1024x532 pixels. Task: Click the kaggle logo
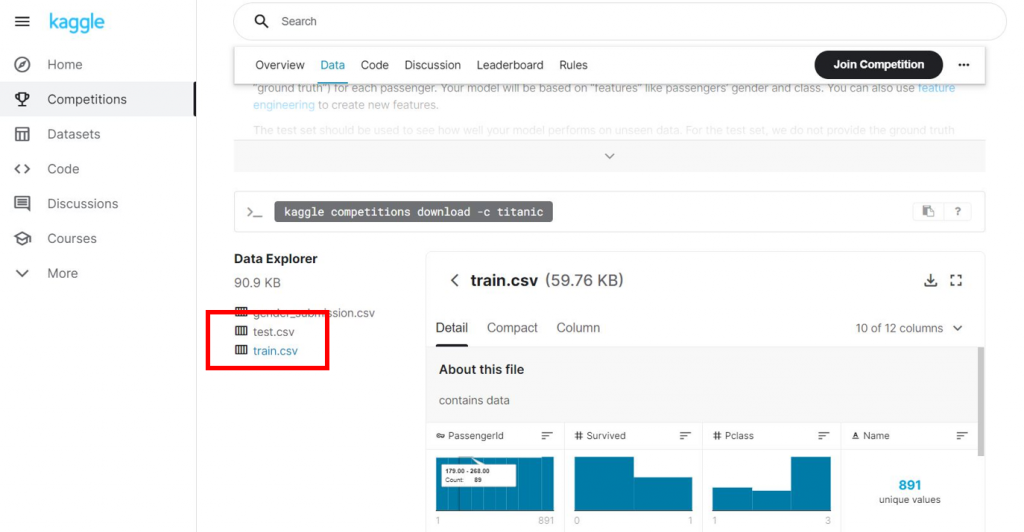point(76,22)
